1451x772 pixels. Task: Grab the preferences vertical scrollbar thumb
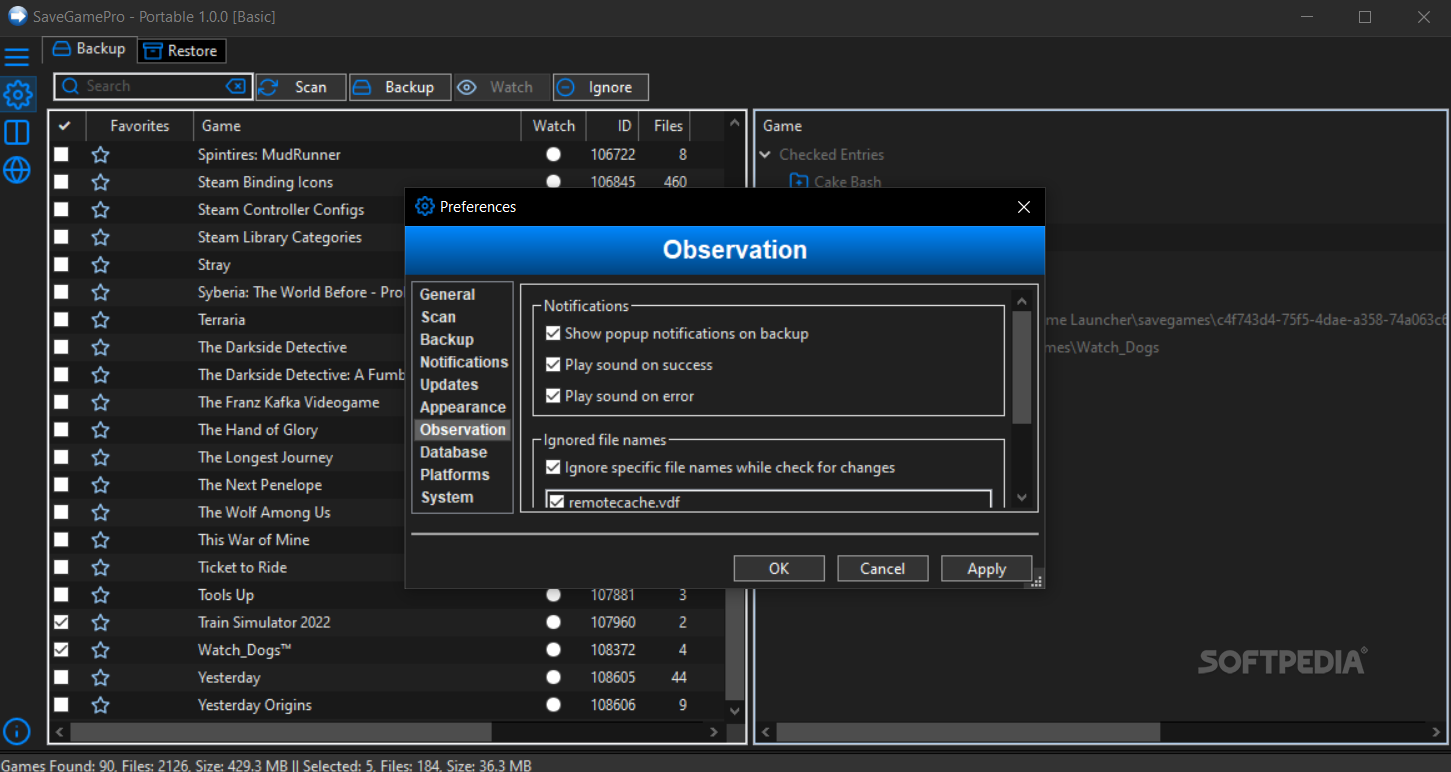pyautogui.click(x=1021, y=367)
